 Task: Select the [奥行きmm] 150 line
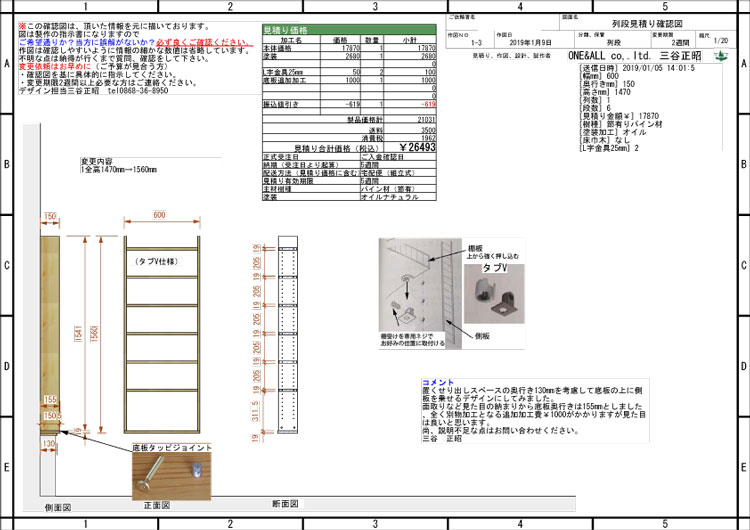click(607, 84)
